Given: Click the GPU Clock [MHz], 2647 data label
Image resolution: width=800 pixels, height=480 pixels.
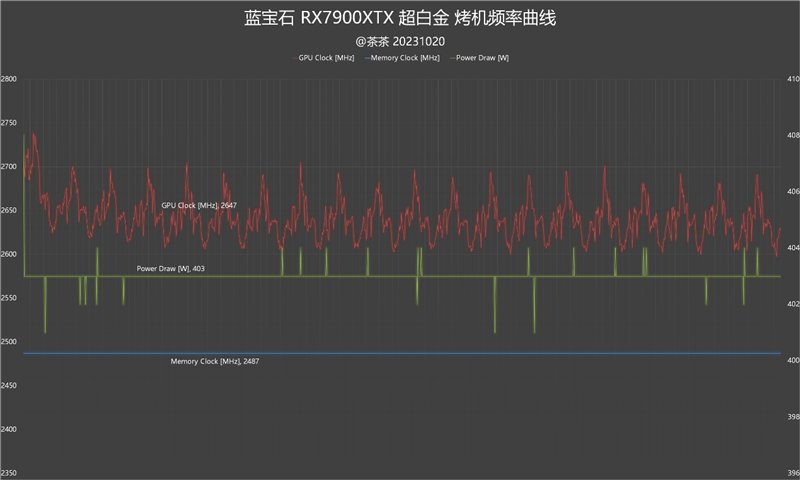Looking at the screenshot, I should 199,205.
